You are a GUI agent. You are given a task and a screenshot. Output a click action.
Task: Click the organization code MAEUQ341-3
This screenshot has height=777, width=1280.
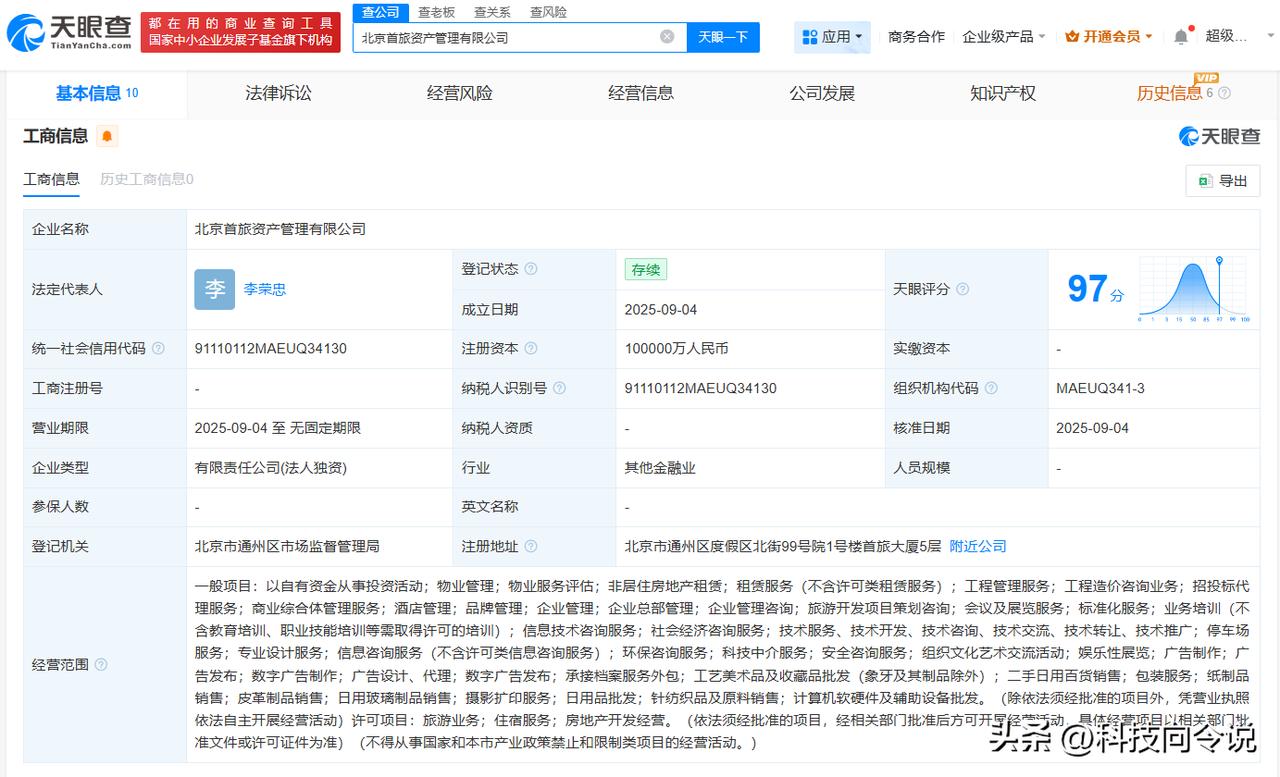[1101, 388]
